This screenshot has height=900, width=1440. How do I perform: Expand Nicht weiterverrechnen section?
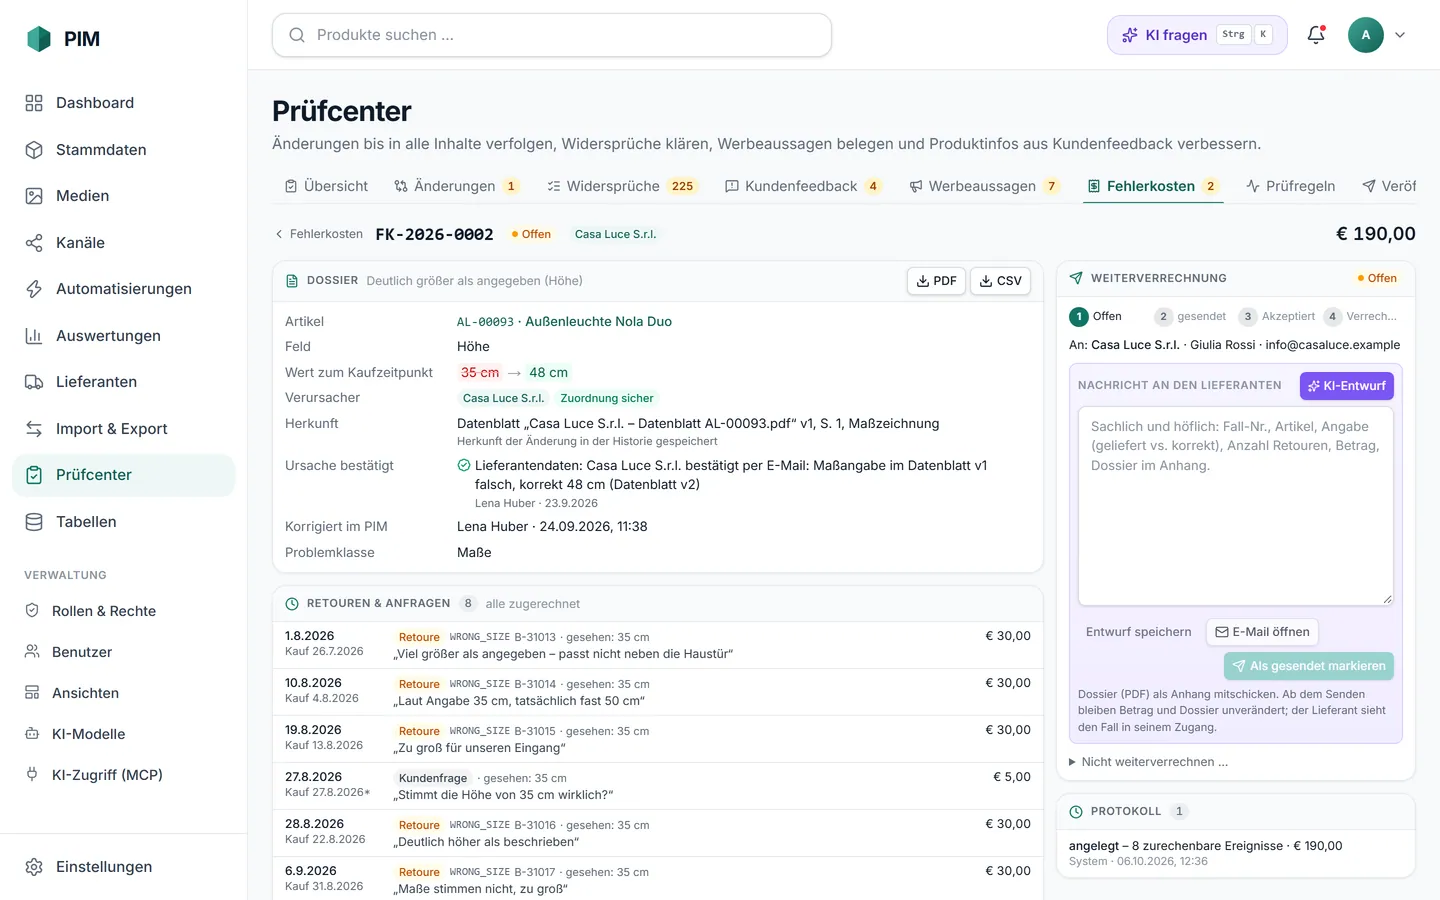click(1148, 762)
